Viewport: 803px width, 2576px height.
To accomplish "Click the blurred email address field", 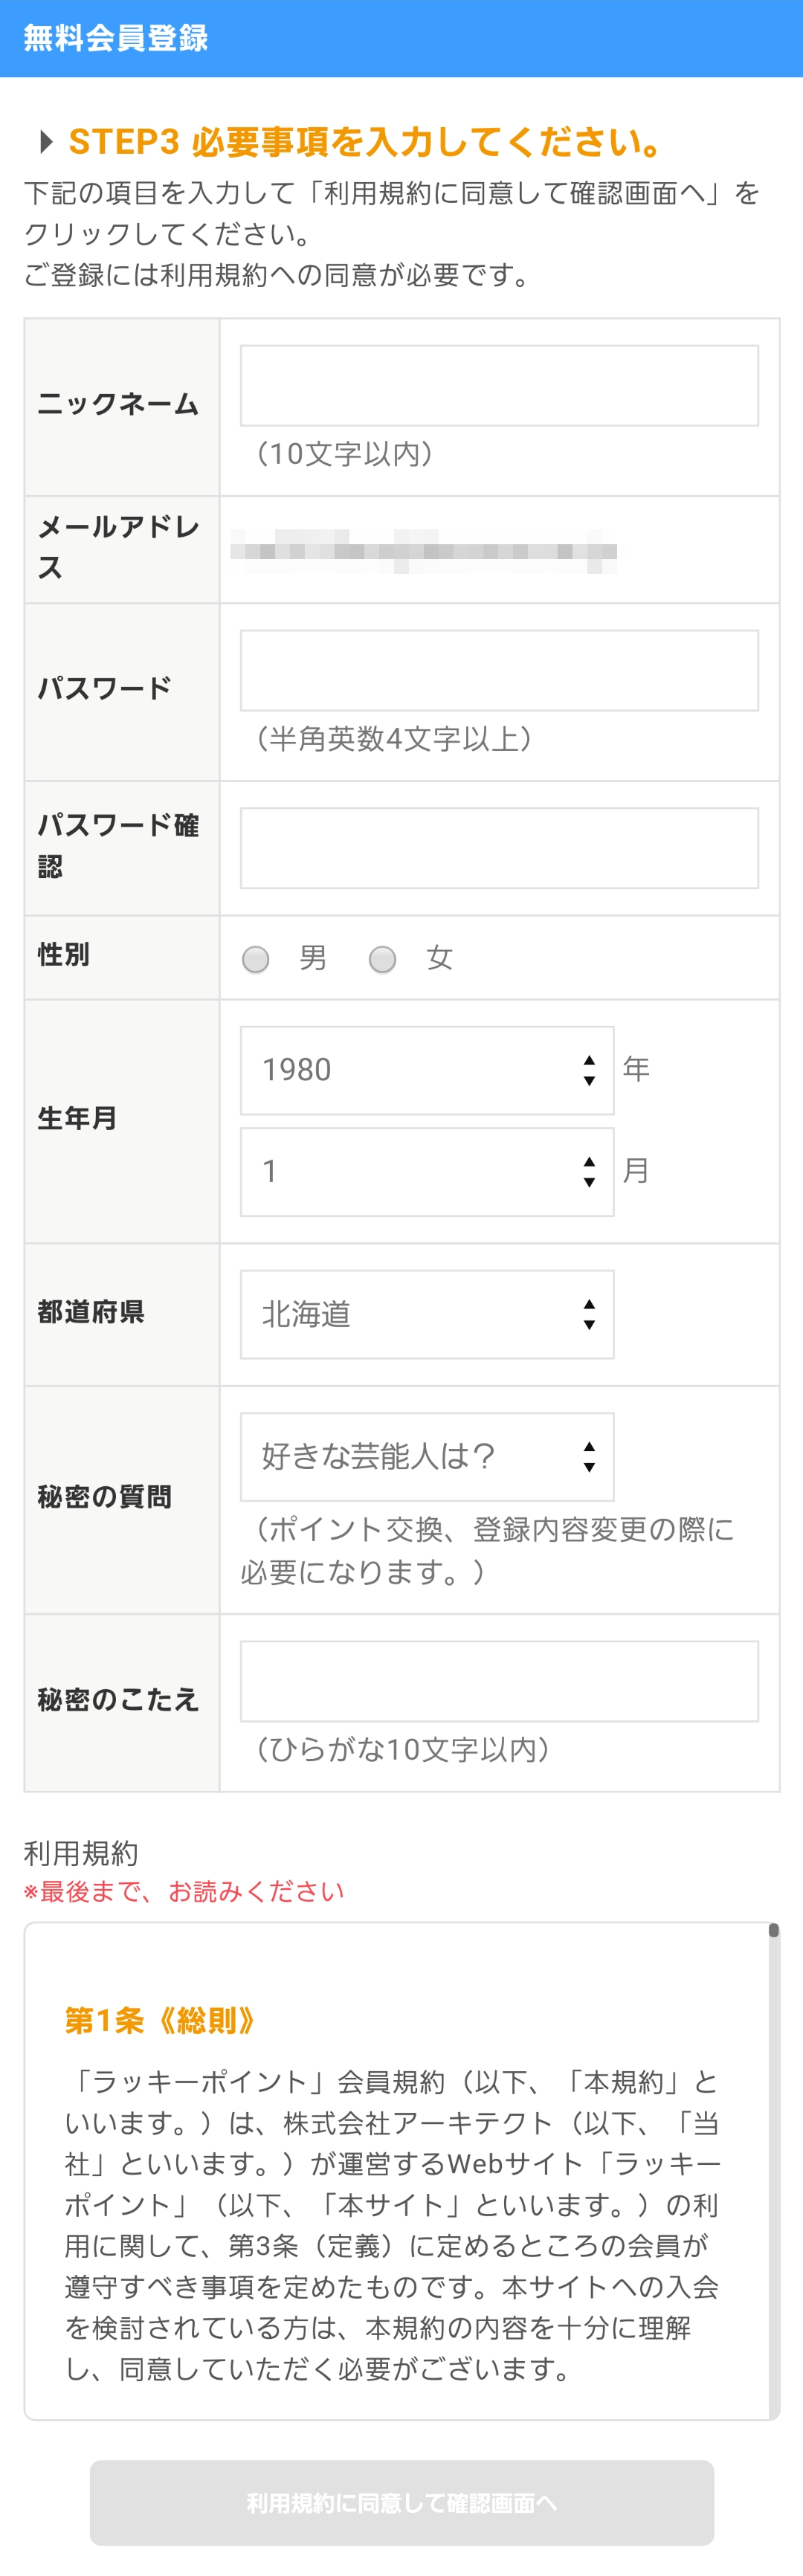I will [423, 551].
